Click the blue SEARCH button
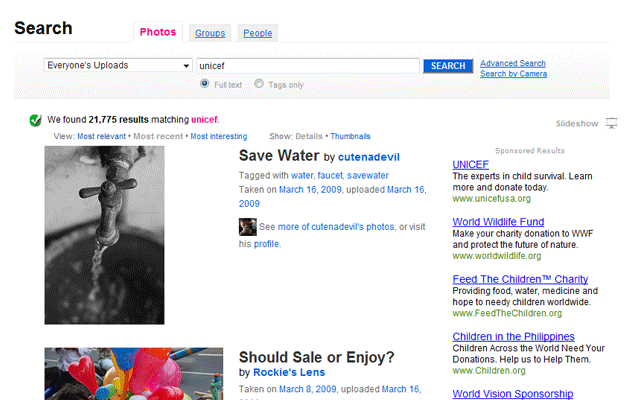The height and width of the screenshot is (400, 628). pos(448,66)
